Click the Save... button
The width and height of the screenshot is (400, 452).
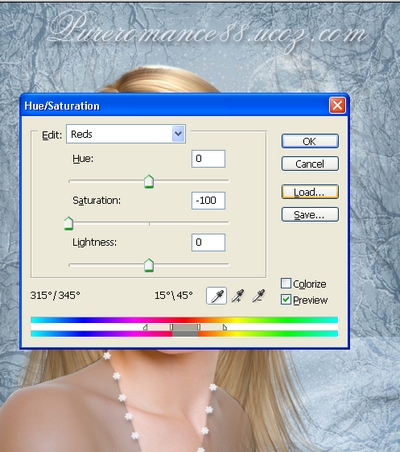310,215
